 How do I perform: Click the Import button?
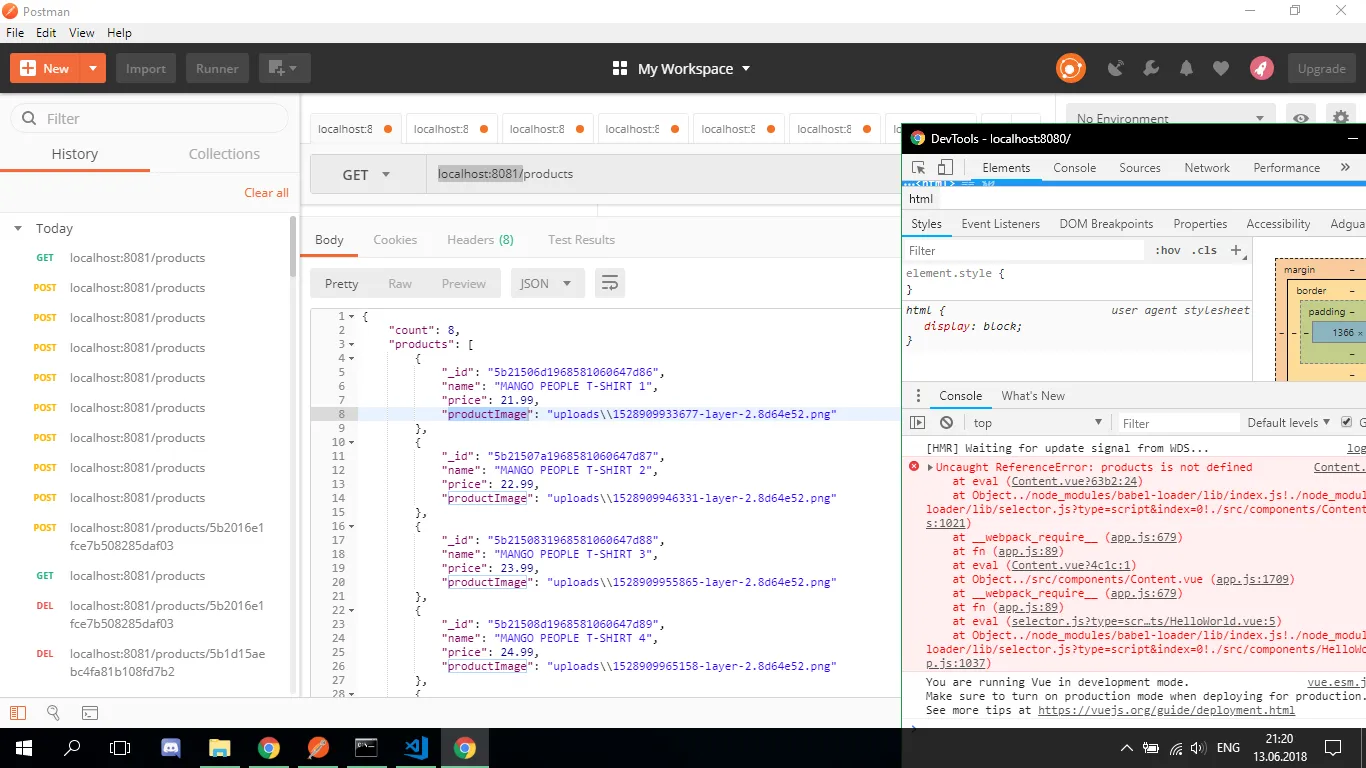[x=146, y=69]
